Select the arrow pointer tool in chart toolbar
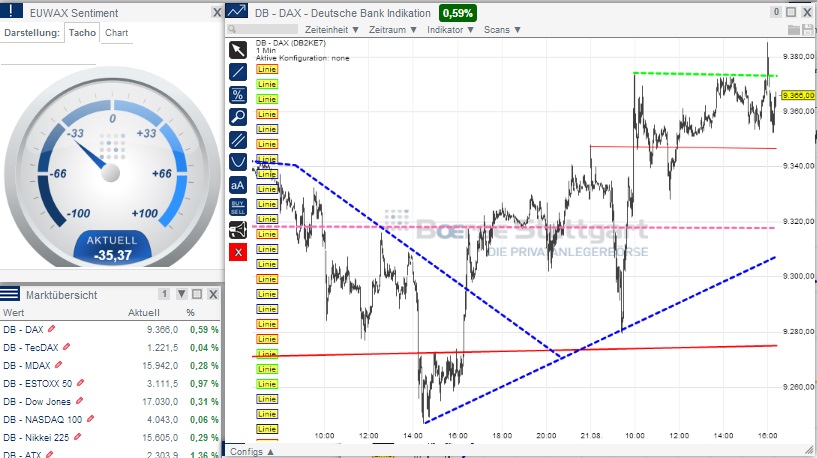Screen dimensions: 817x458 238,50
